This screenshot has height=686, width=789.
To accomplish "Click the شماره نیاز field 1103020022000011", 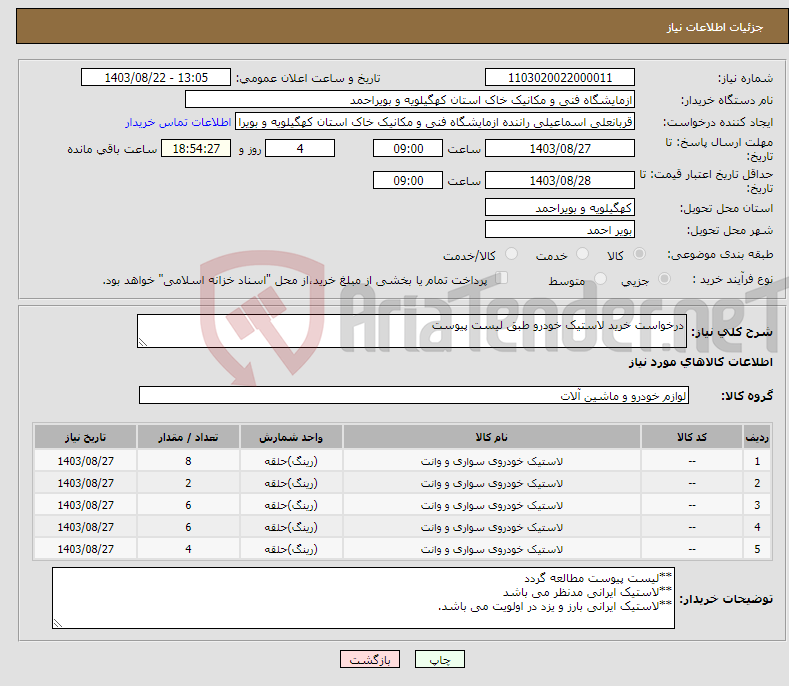I will pos(560,78).
